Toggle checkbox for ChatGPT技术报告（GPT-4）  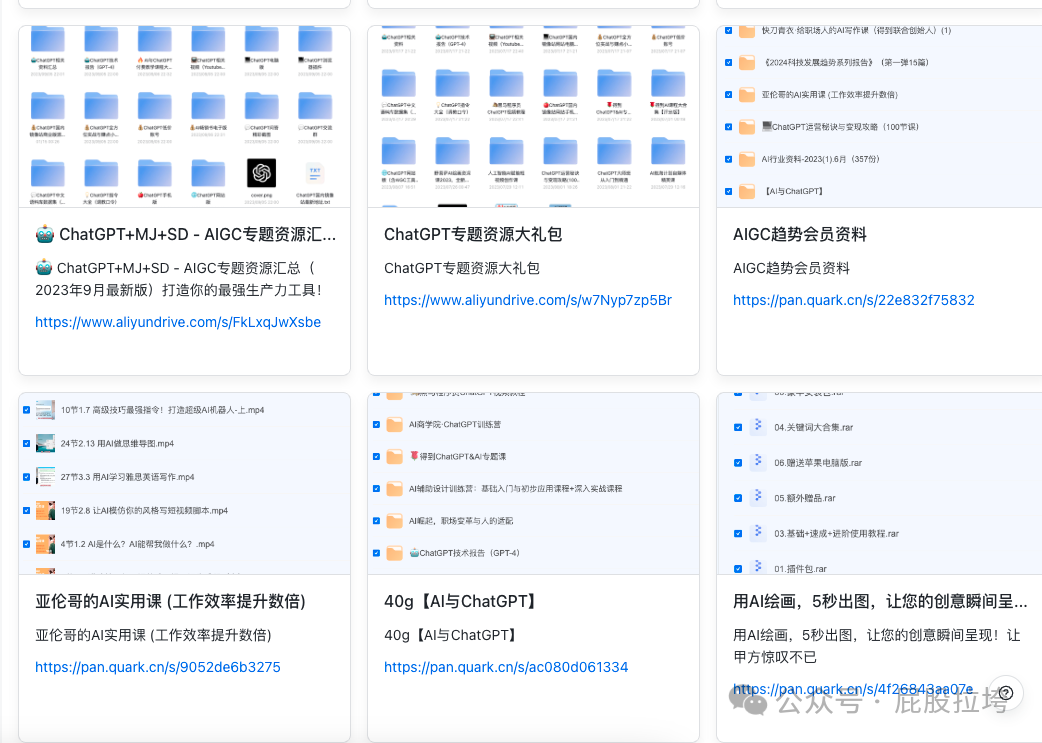tap(376, 553)
